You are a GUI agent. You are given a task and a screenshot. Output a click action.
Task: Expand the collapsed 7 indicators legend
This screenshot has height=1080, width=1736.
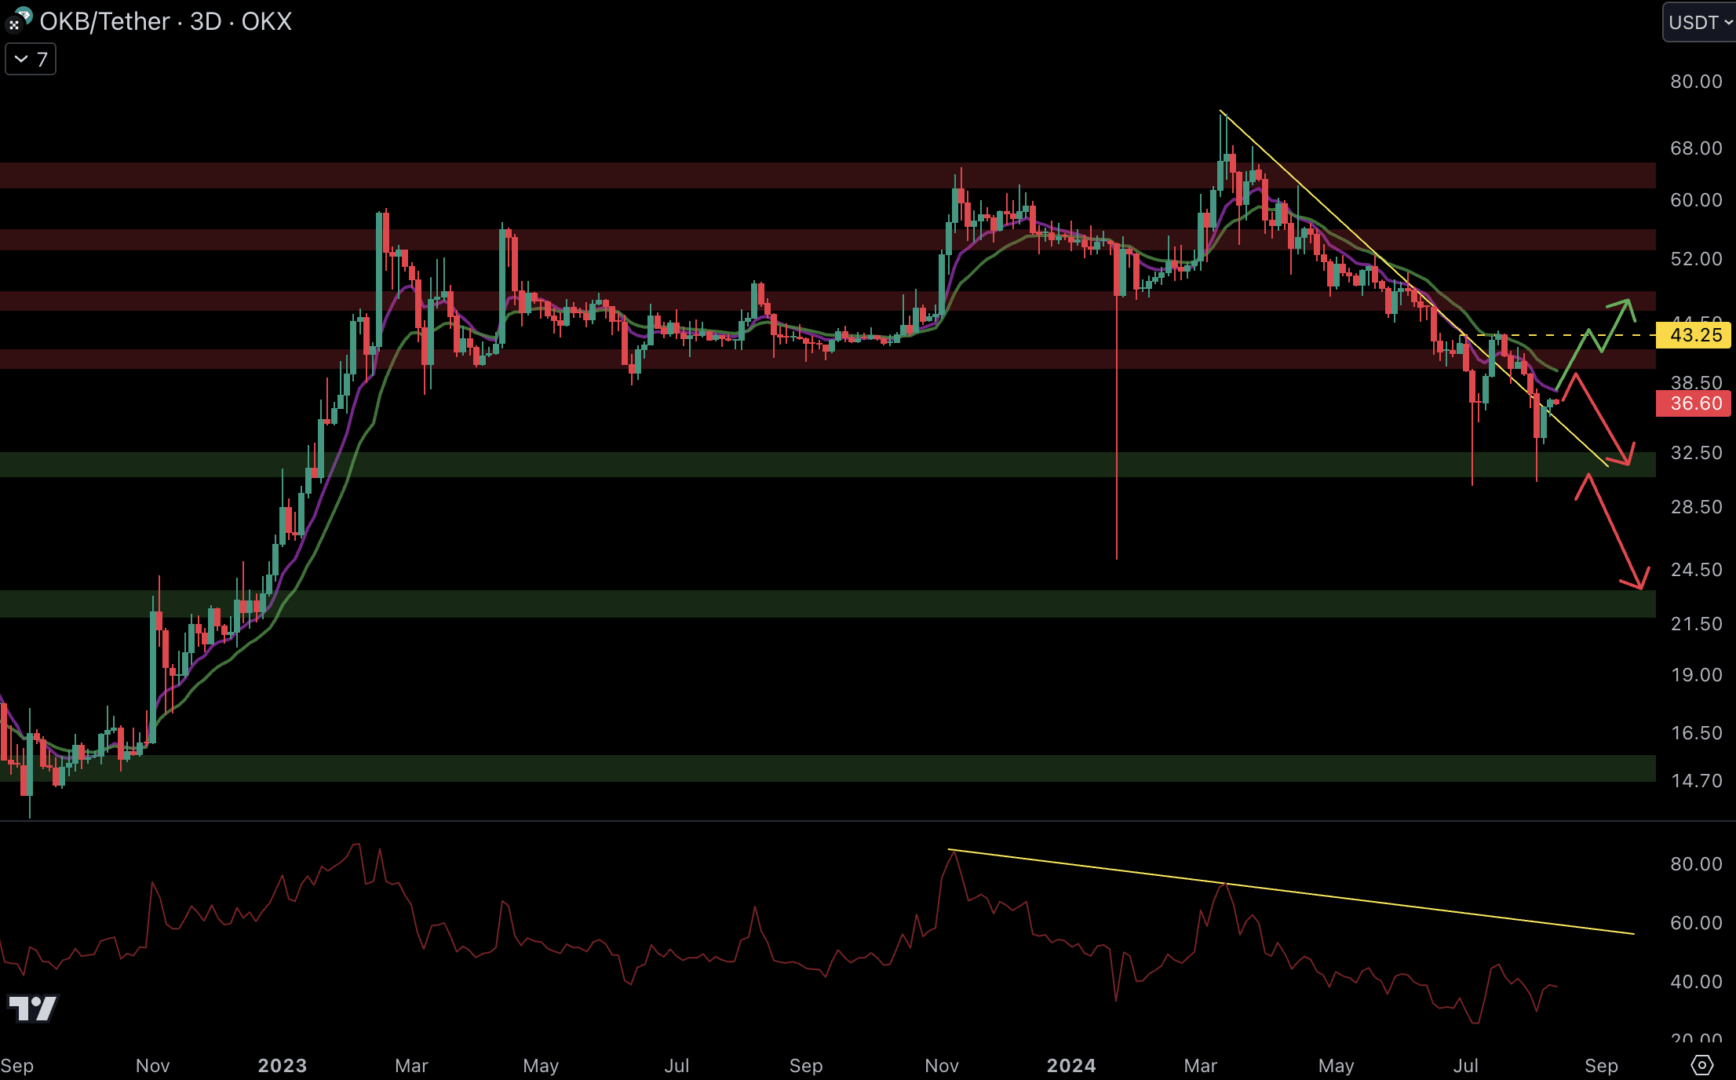click(x=30, y=59)
